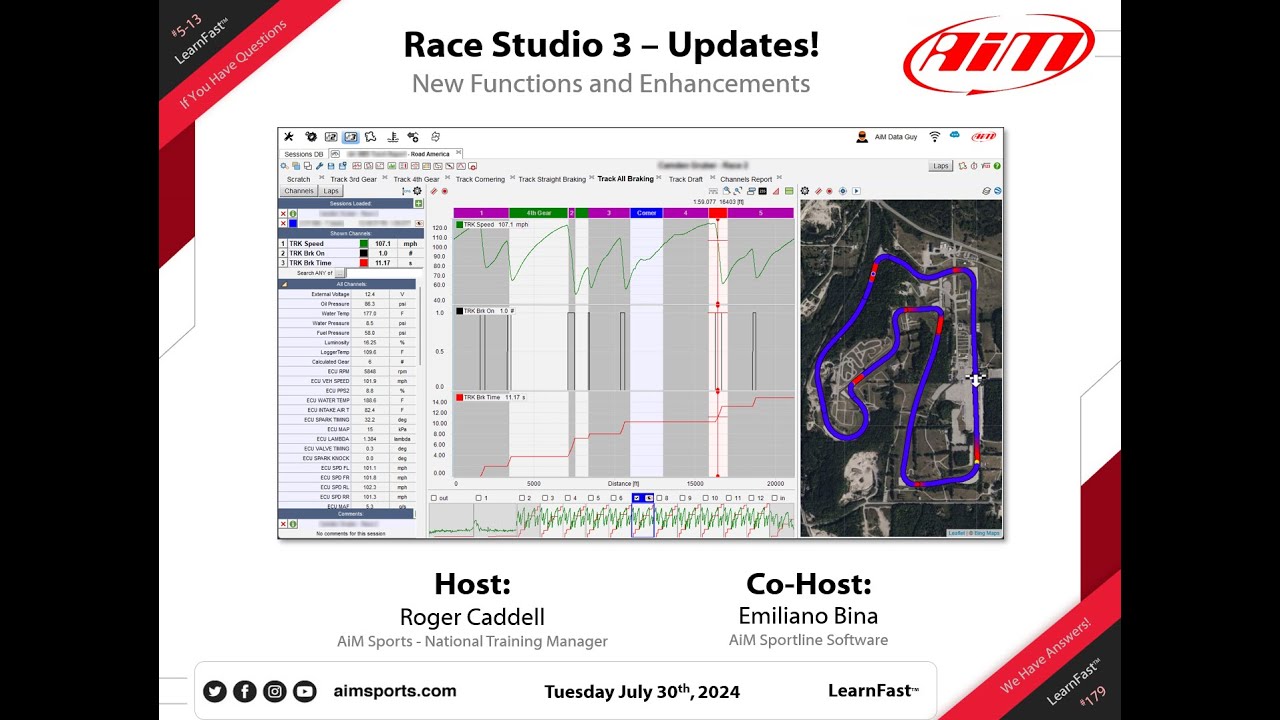Toggle lap 12 checkbox

tap(751, 498)
